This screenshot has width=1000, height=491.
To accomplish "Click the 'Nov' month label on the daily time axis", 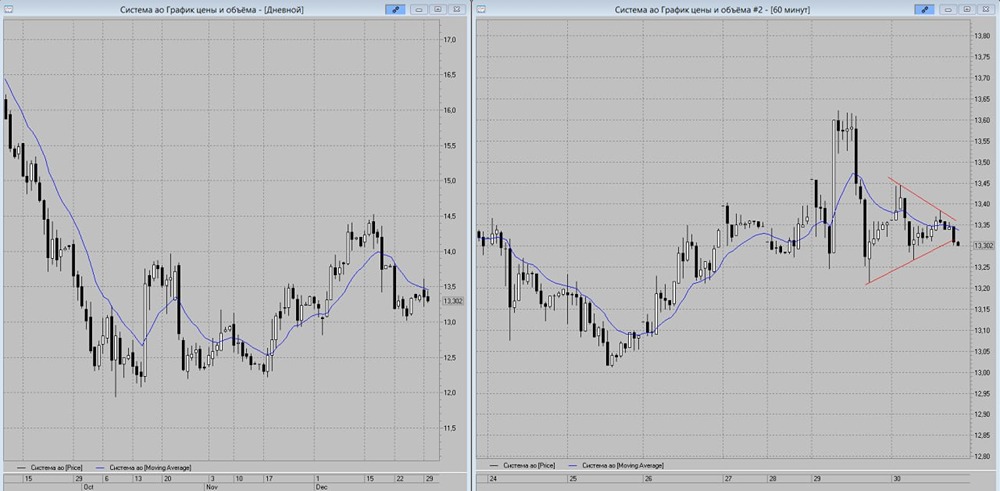I will [x=212, y=486].
